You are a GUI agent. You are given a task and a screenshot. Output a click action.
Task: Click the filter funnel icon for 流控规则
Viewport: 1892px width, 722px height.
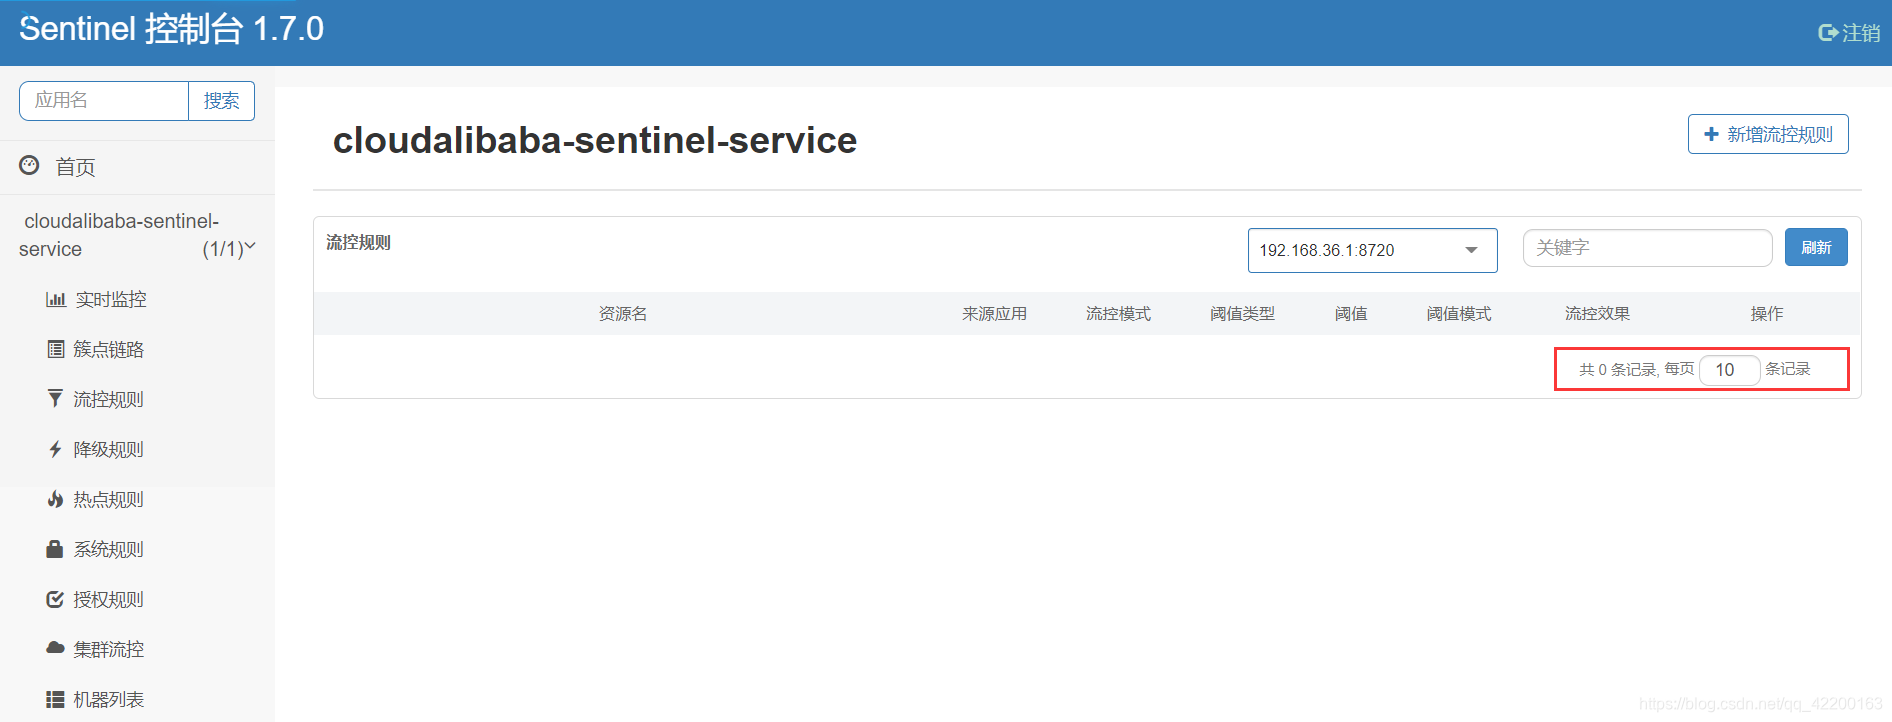point(55,398)
